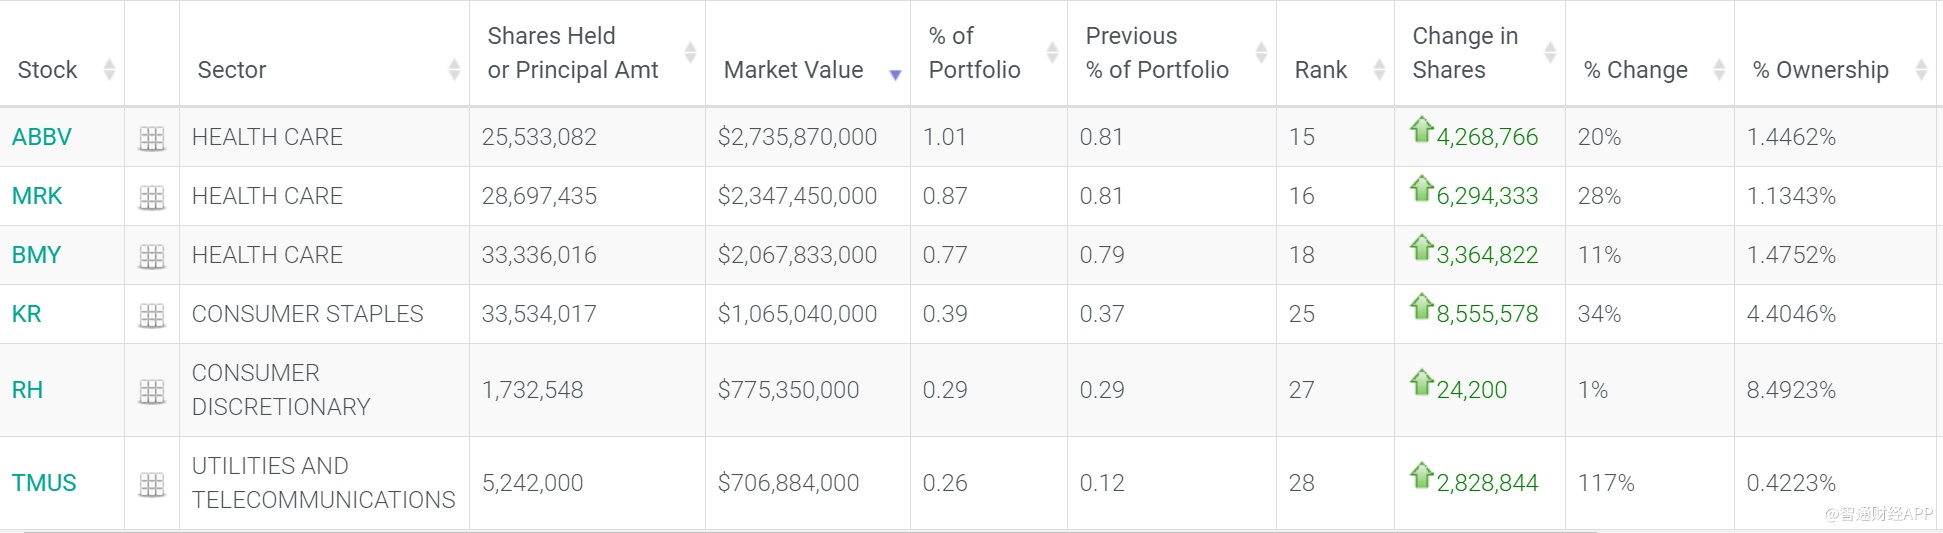Click the grid icon in the MRK row
Viewport: 1943px width, 533px height.
point(152,198)
